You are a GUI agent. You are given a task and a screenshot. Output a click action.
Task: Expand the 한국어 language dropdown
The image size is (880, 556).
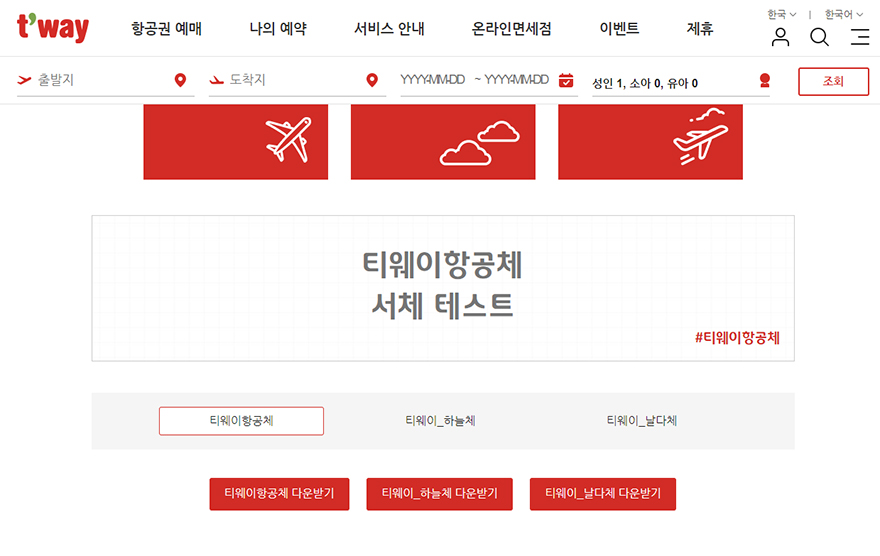(844, 14)
